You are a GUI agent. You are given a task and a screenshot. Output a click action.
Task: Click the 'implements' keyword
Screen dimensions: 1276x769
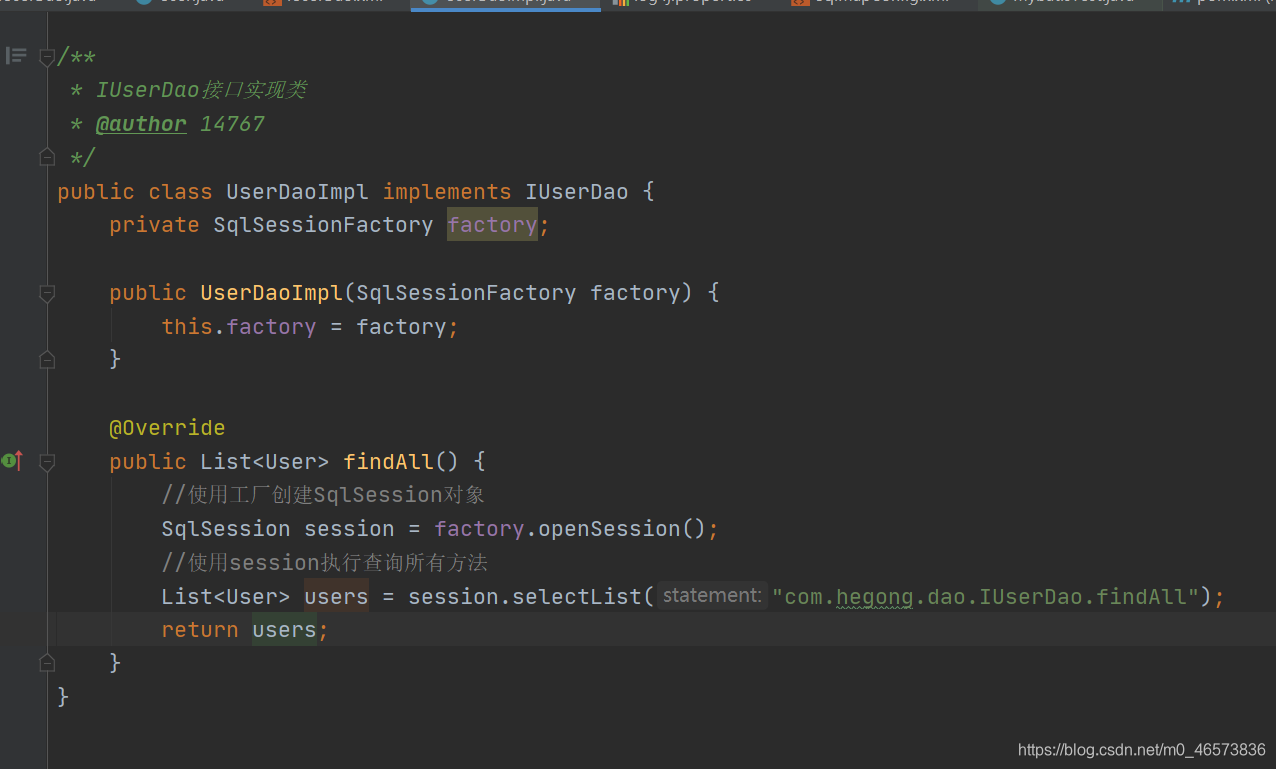click(447, 191)
